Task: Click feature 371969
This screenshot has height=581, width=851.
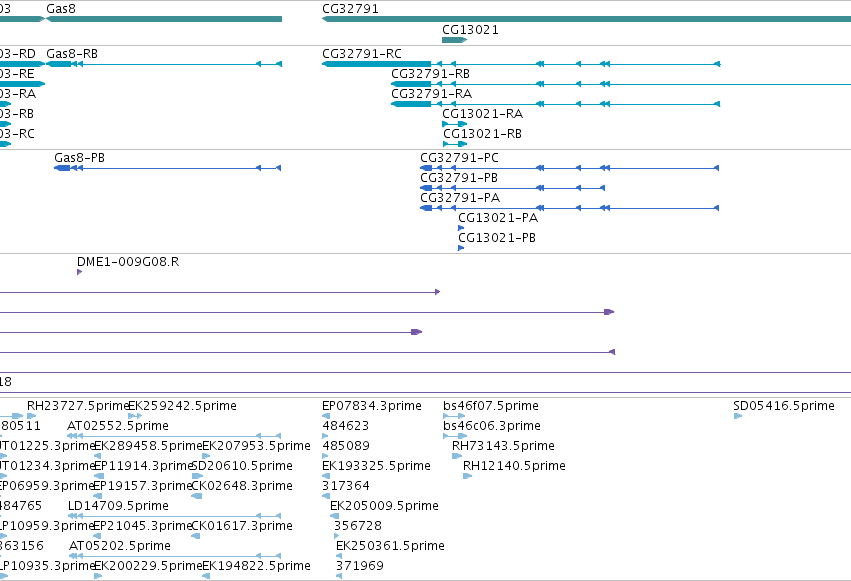Action: pyautogui.click(x=339, y=576)
